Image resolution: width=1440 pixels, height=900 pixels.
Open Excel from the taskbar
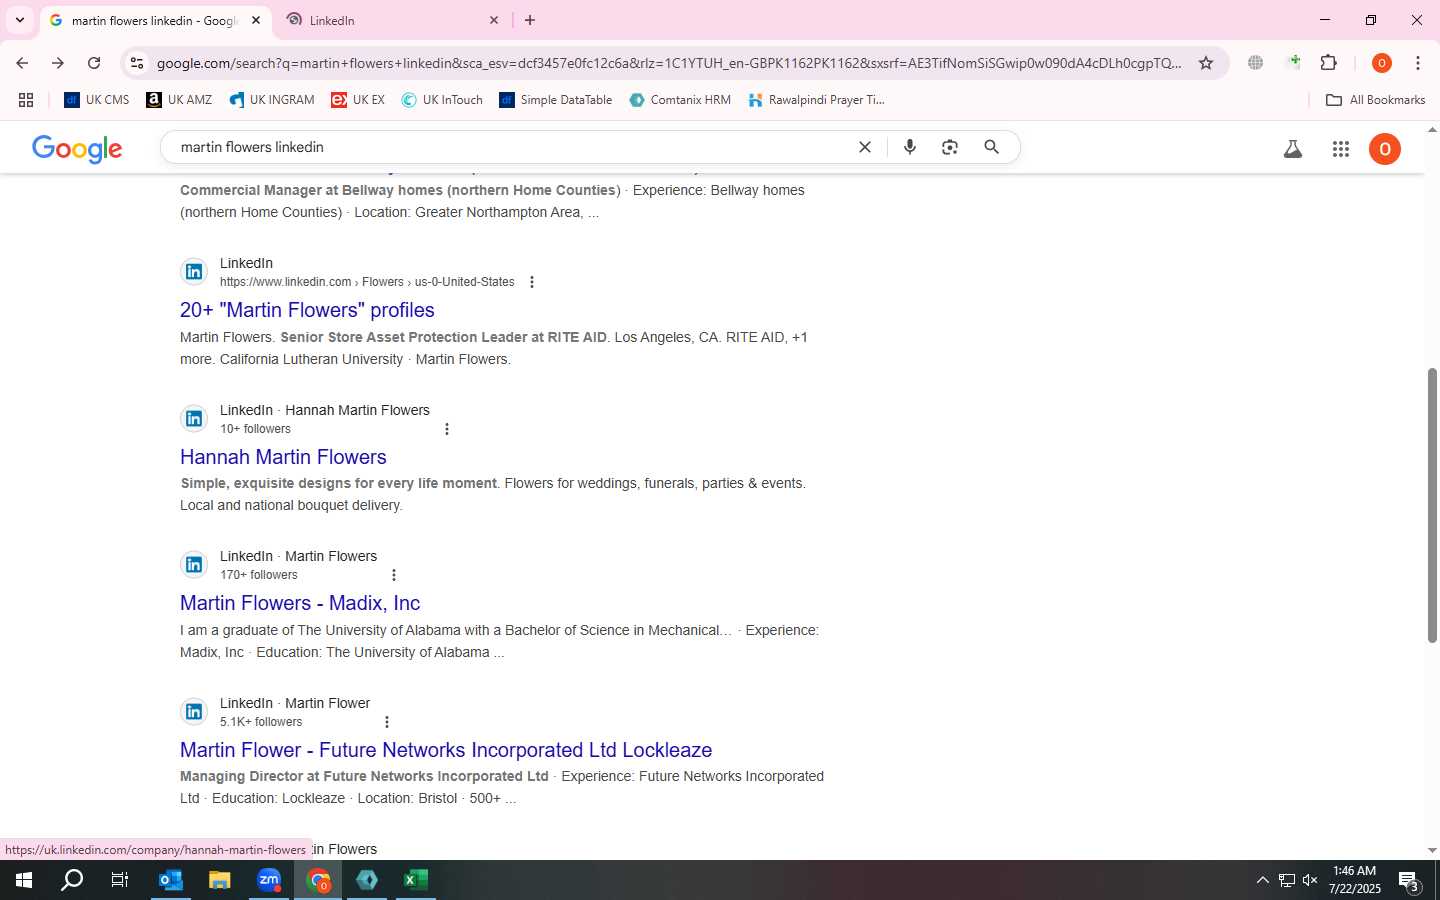tap(416, 880)
